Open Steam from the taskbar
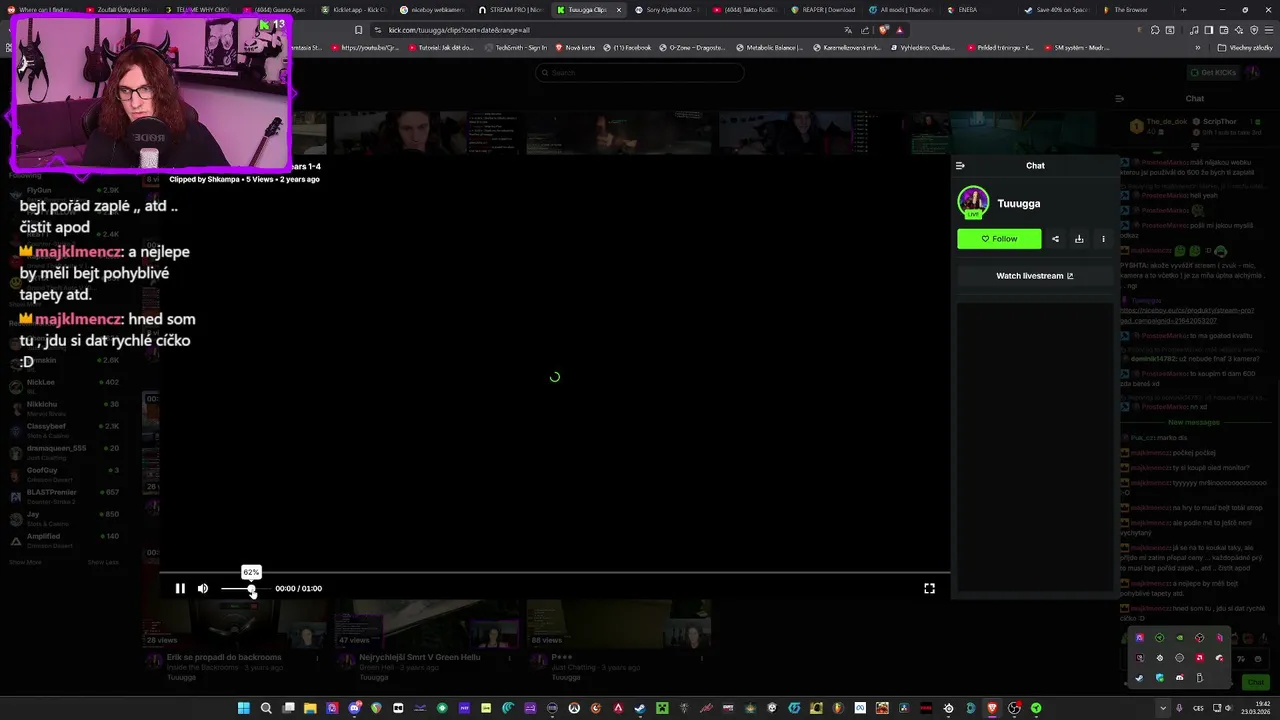The image size is (1280, 720). pyautogui.click(x=640, y=708)
